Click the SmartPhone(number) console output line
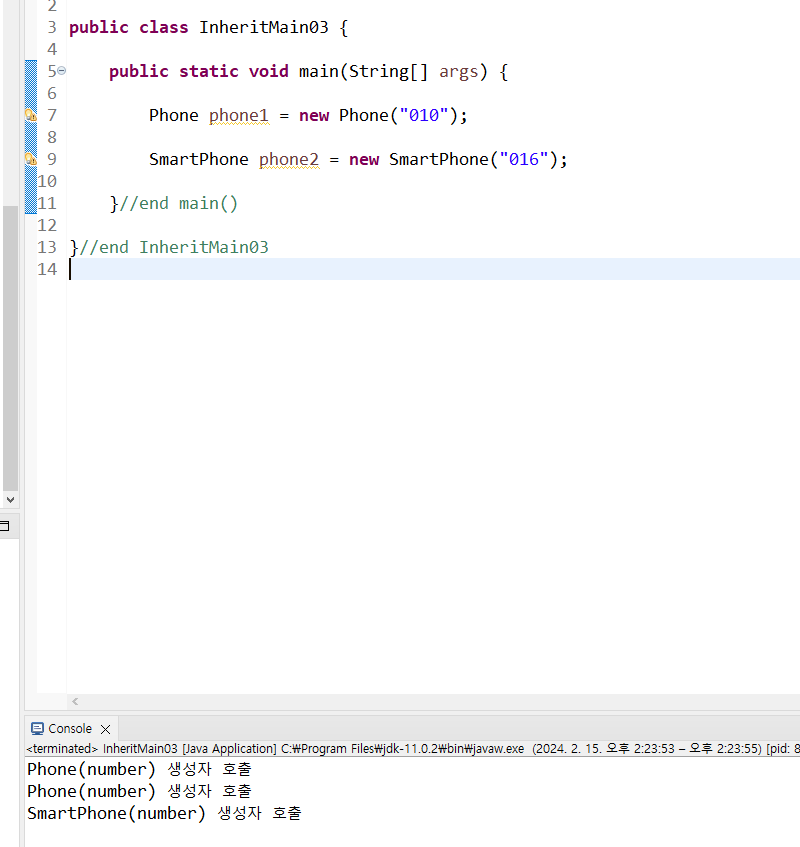Image resolution: width=800 pixels, height=847 pixels. (x=164, y=814)
